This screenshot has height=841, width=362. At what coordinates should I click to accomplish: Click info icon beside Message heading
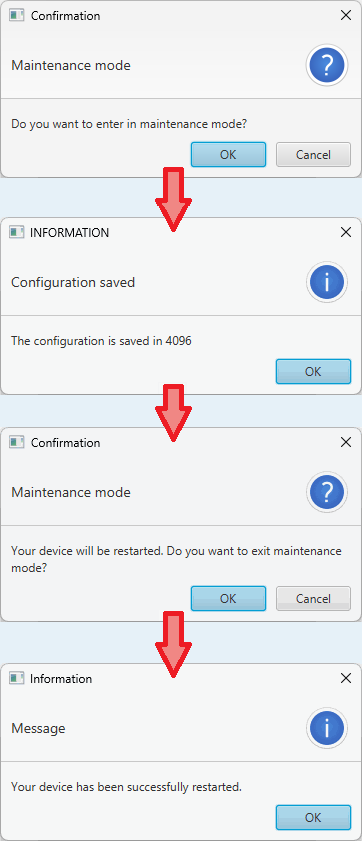(327, 728)
